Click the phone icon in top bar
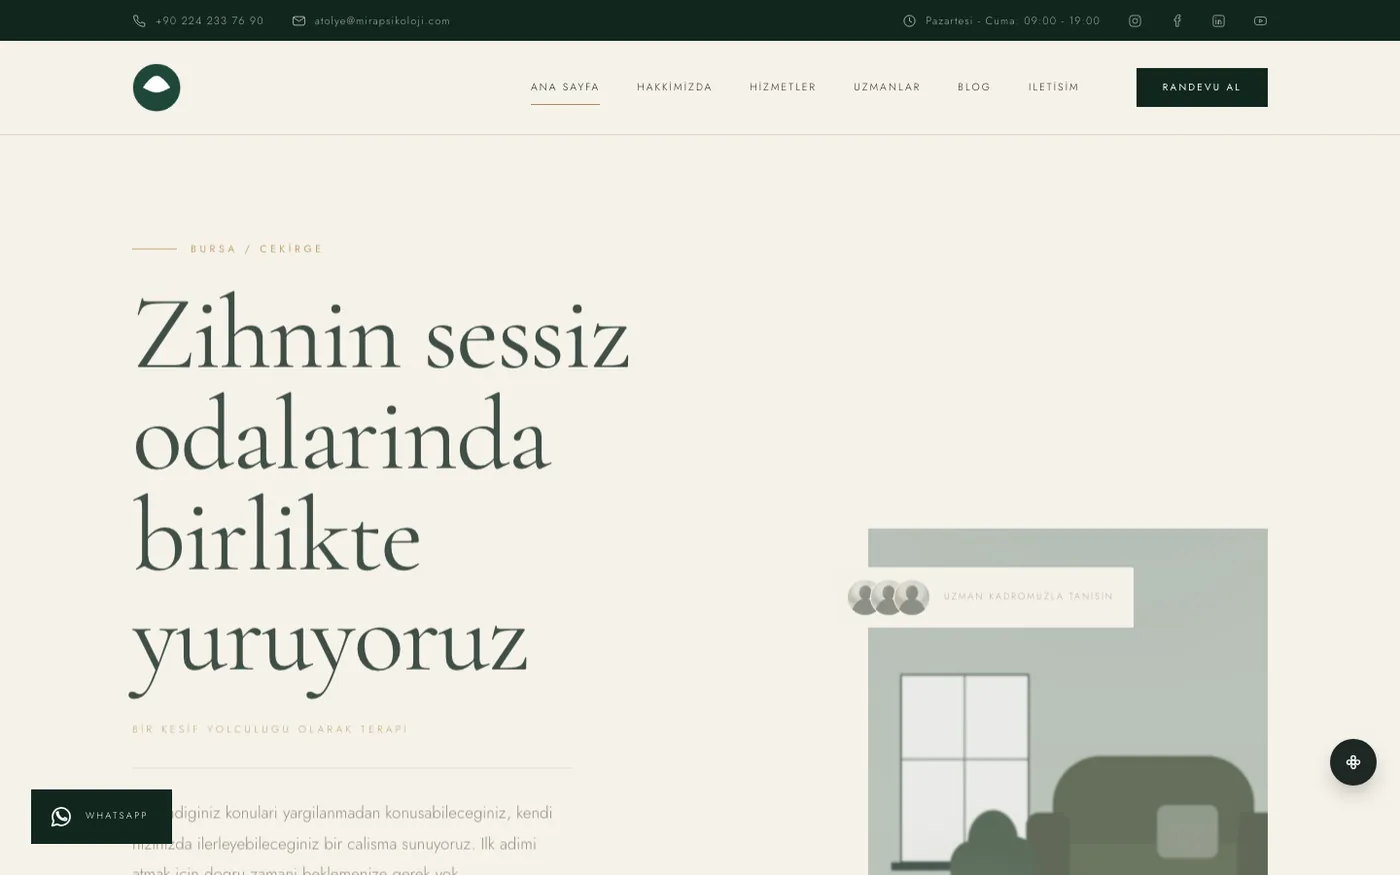1400x875 pixels. tap(139, 21)
